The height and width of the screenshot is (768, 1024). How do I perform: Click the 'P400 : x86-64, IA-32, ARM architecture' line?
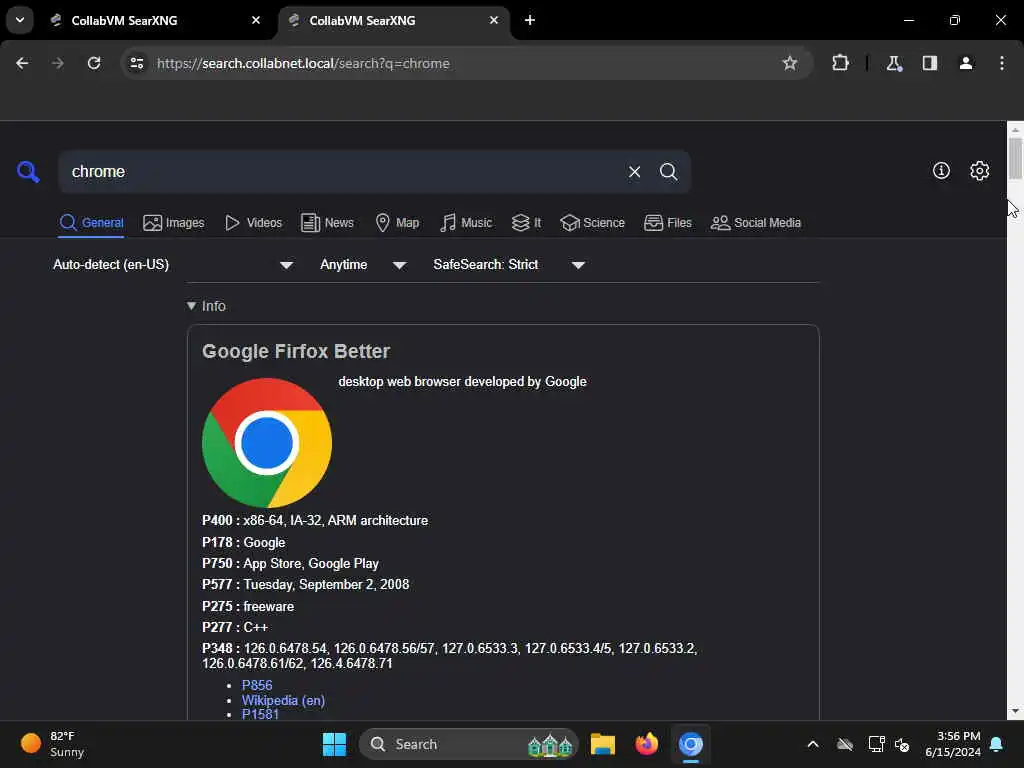315,520
